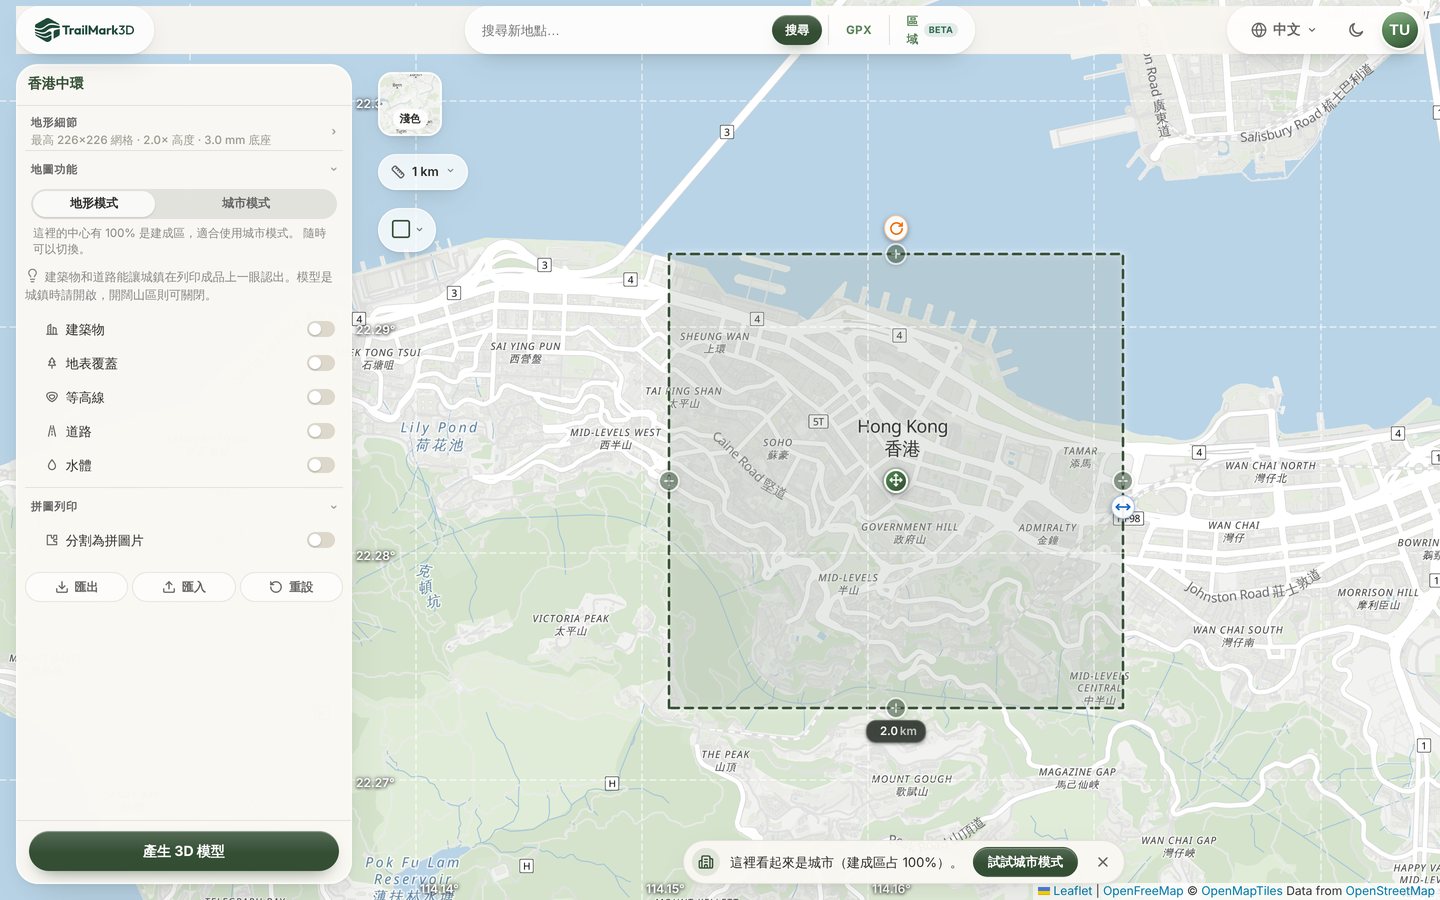Open the square shape selector dropdown

tap(407, 230)
